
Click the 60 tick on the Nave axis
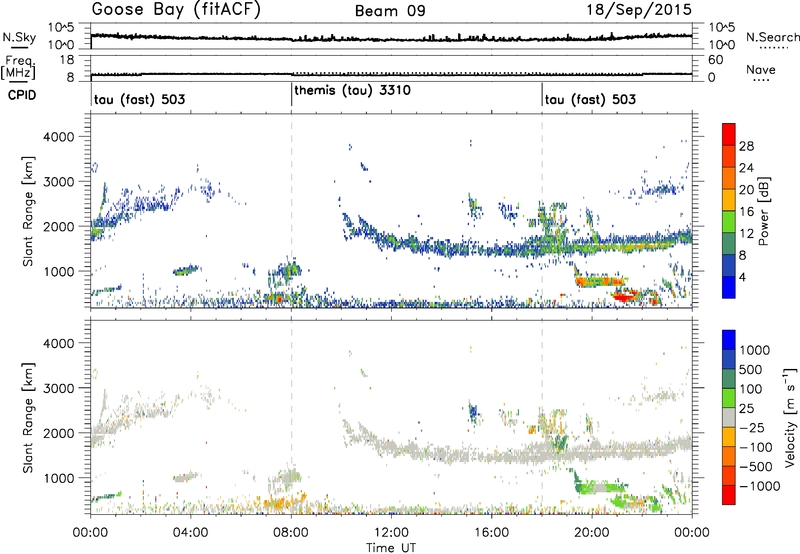coord(716,60)
